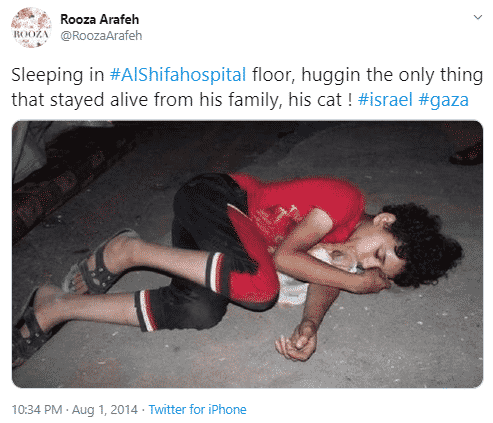The width and height of the screenshot is (493, 423).
Task: Visit the @RoozaArafeh handle link
Action: point(101,36)
